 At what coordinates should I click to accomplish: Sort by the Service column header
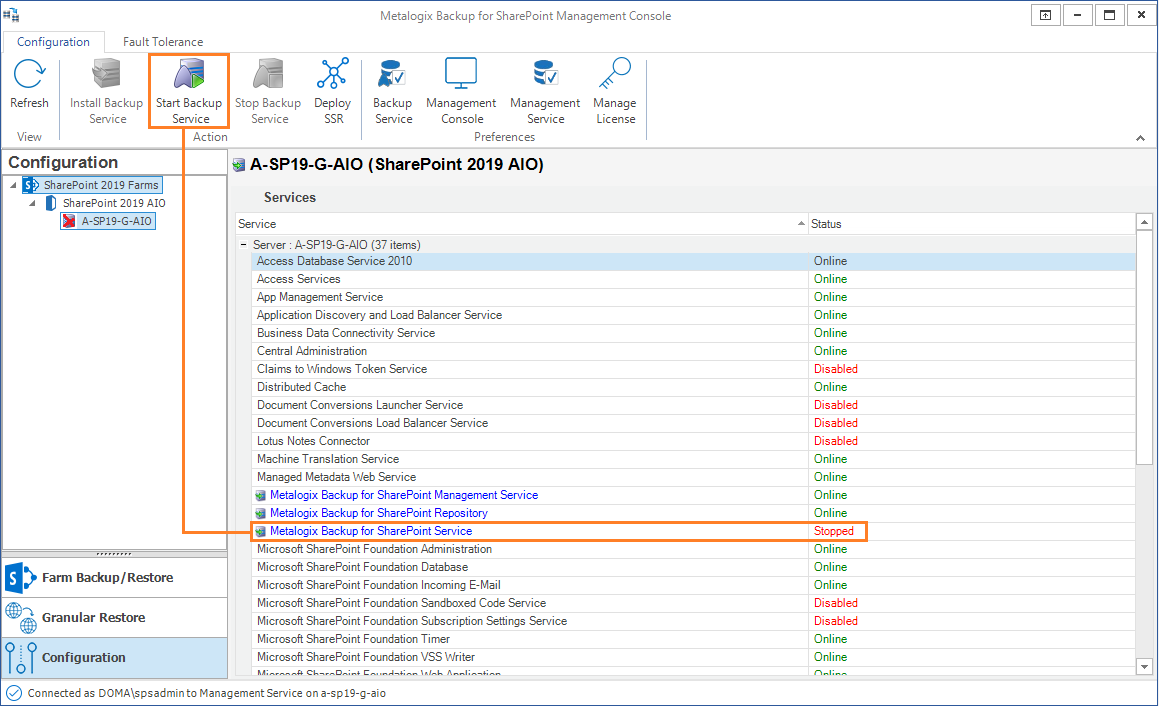(522, 224)
